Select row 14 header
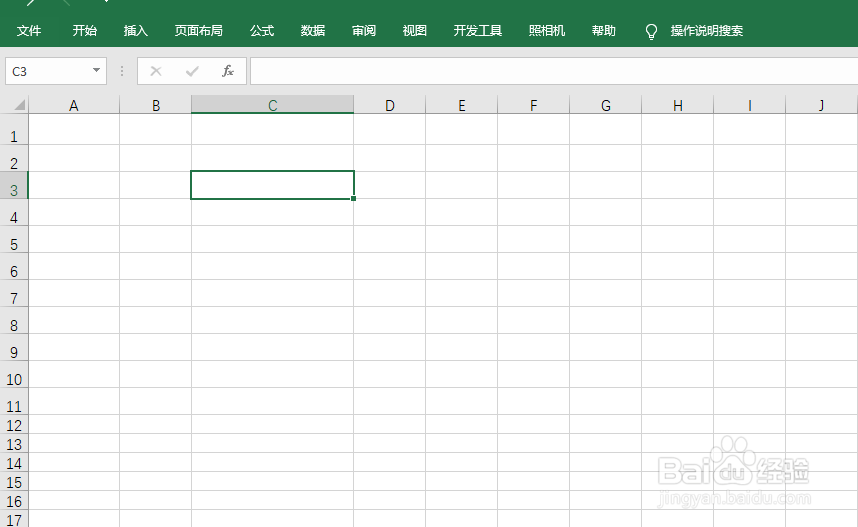The height and width of the screenshot is (527, 858). point(14,463)
